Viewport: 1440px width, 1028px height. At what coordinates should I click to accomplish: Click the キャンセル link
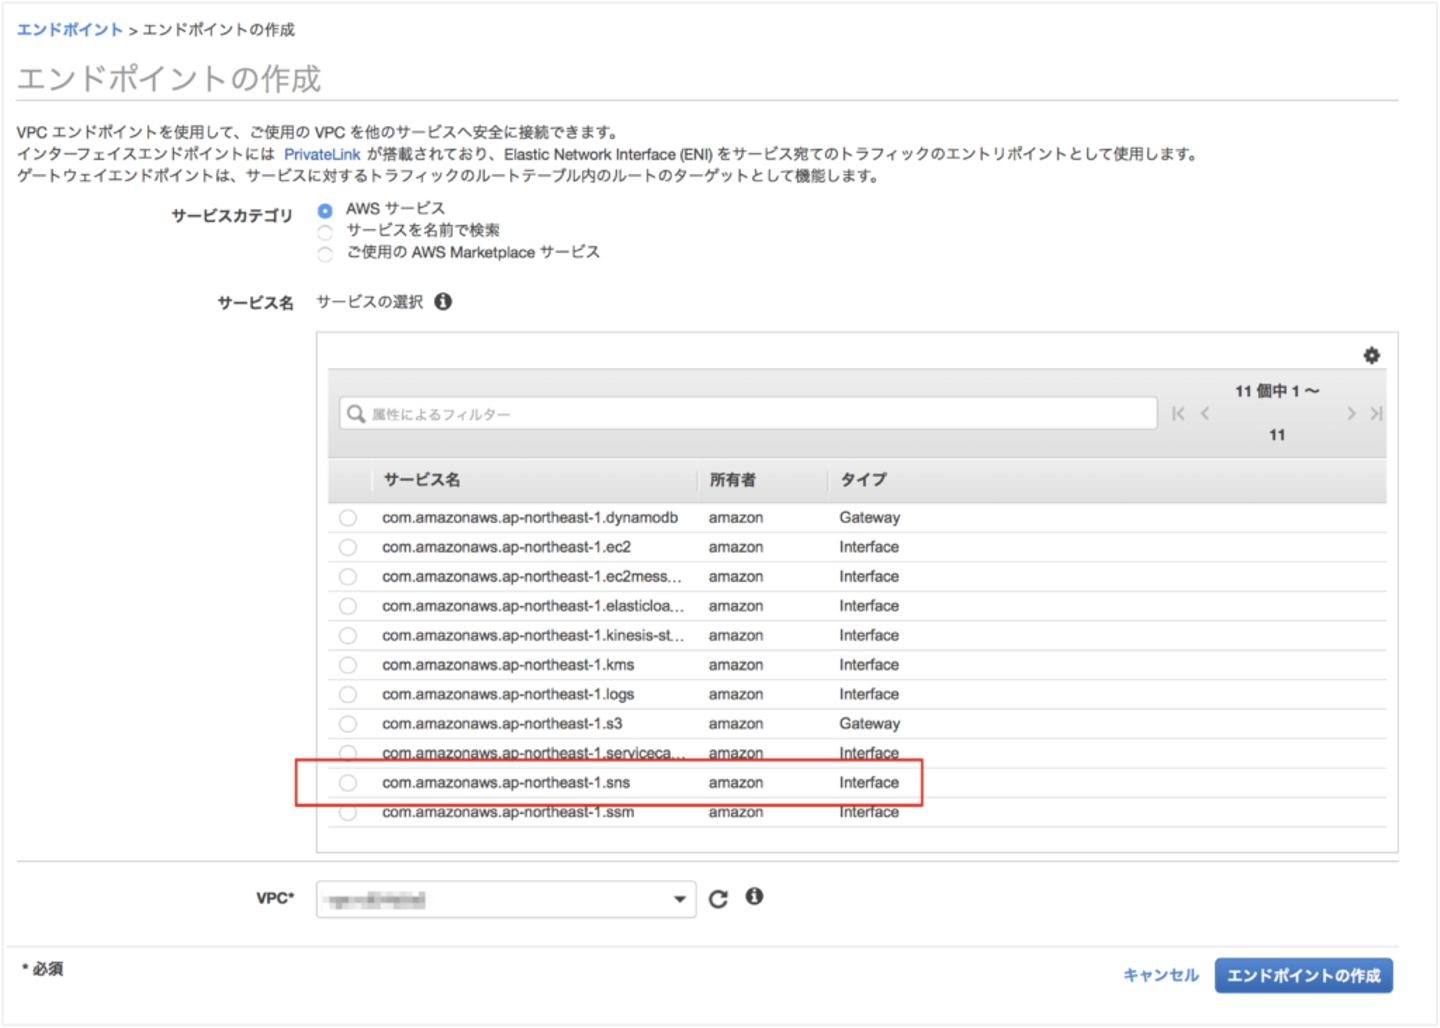(1160, 975)
